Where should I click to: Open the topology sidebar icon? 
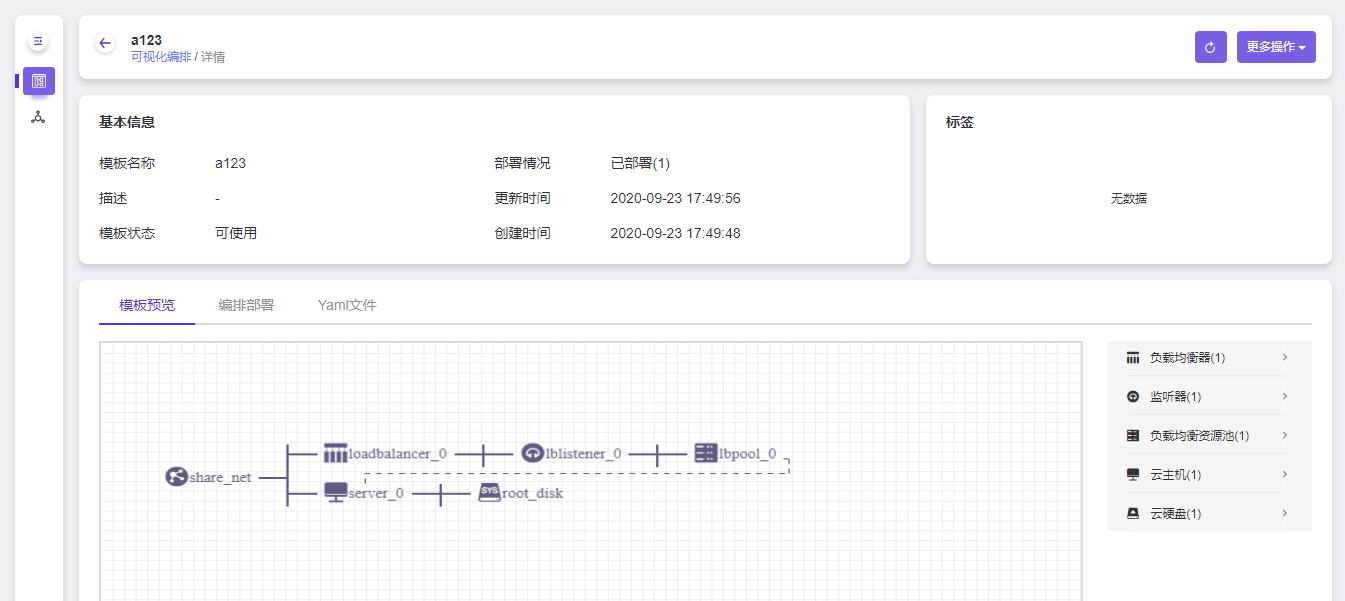[x=38, y=117]
